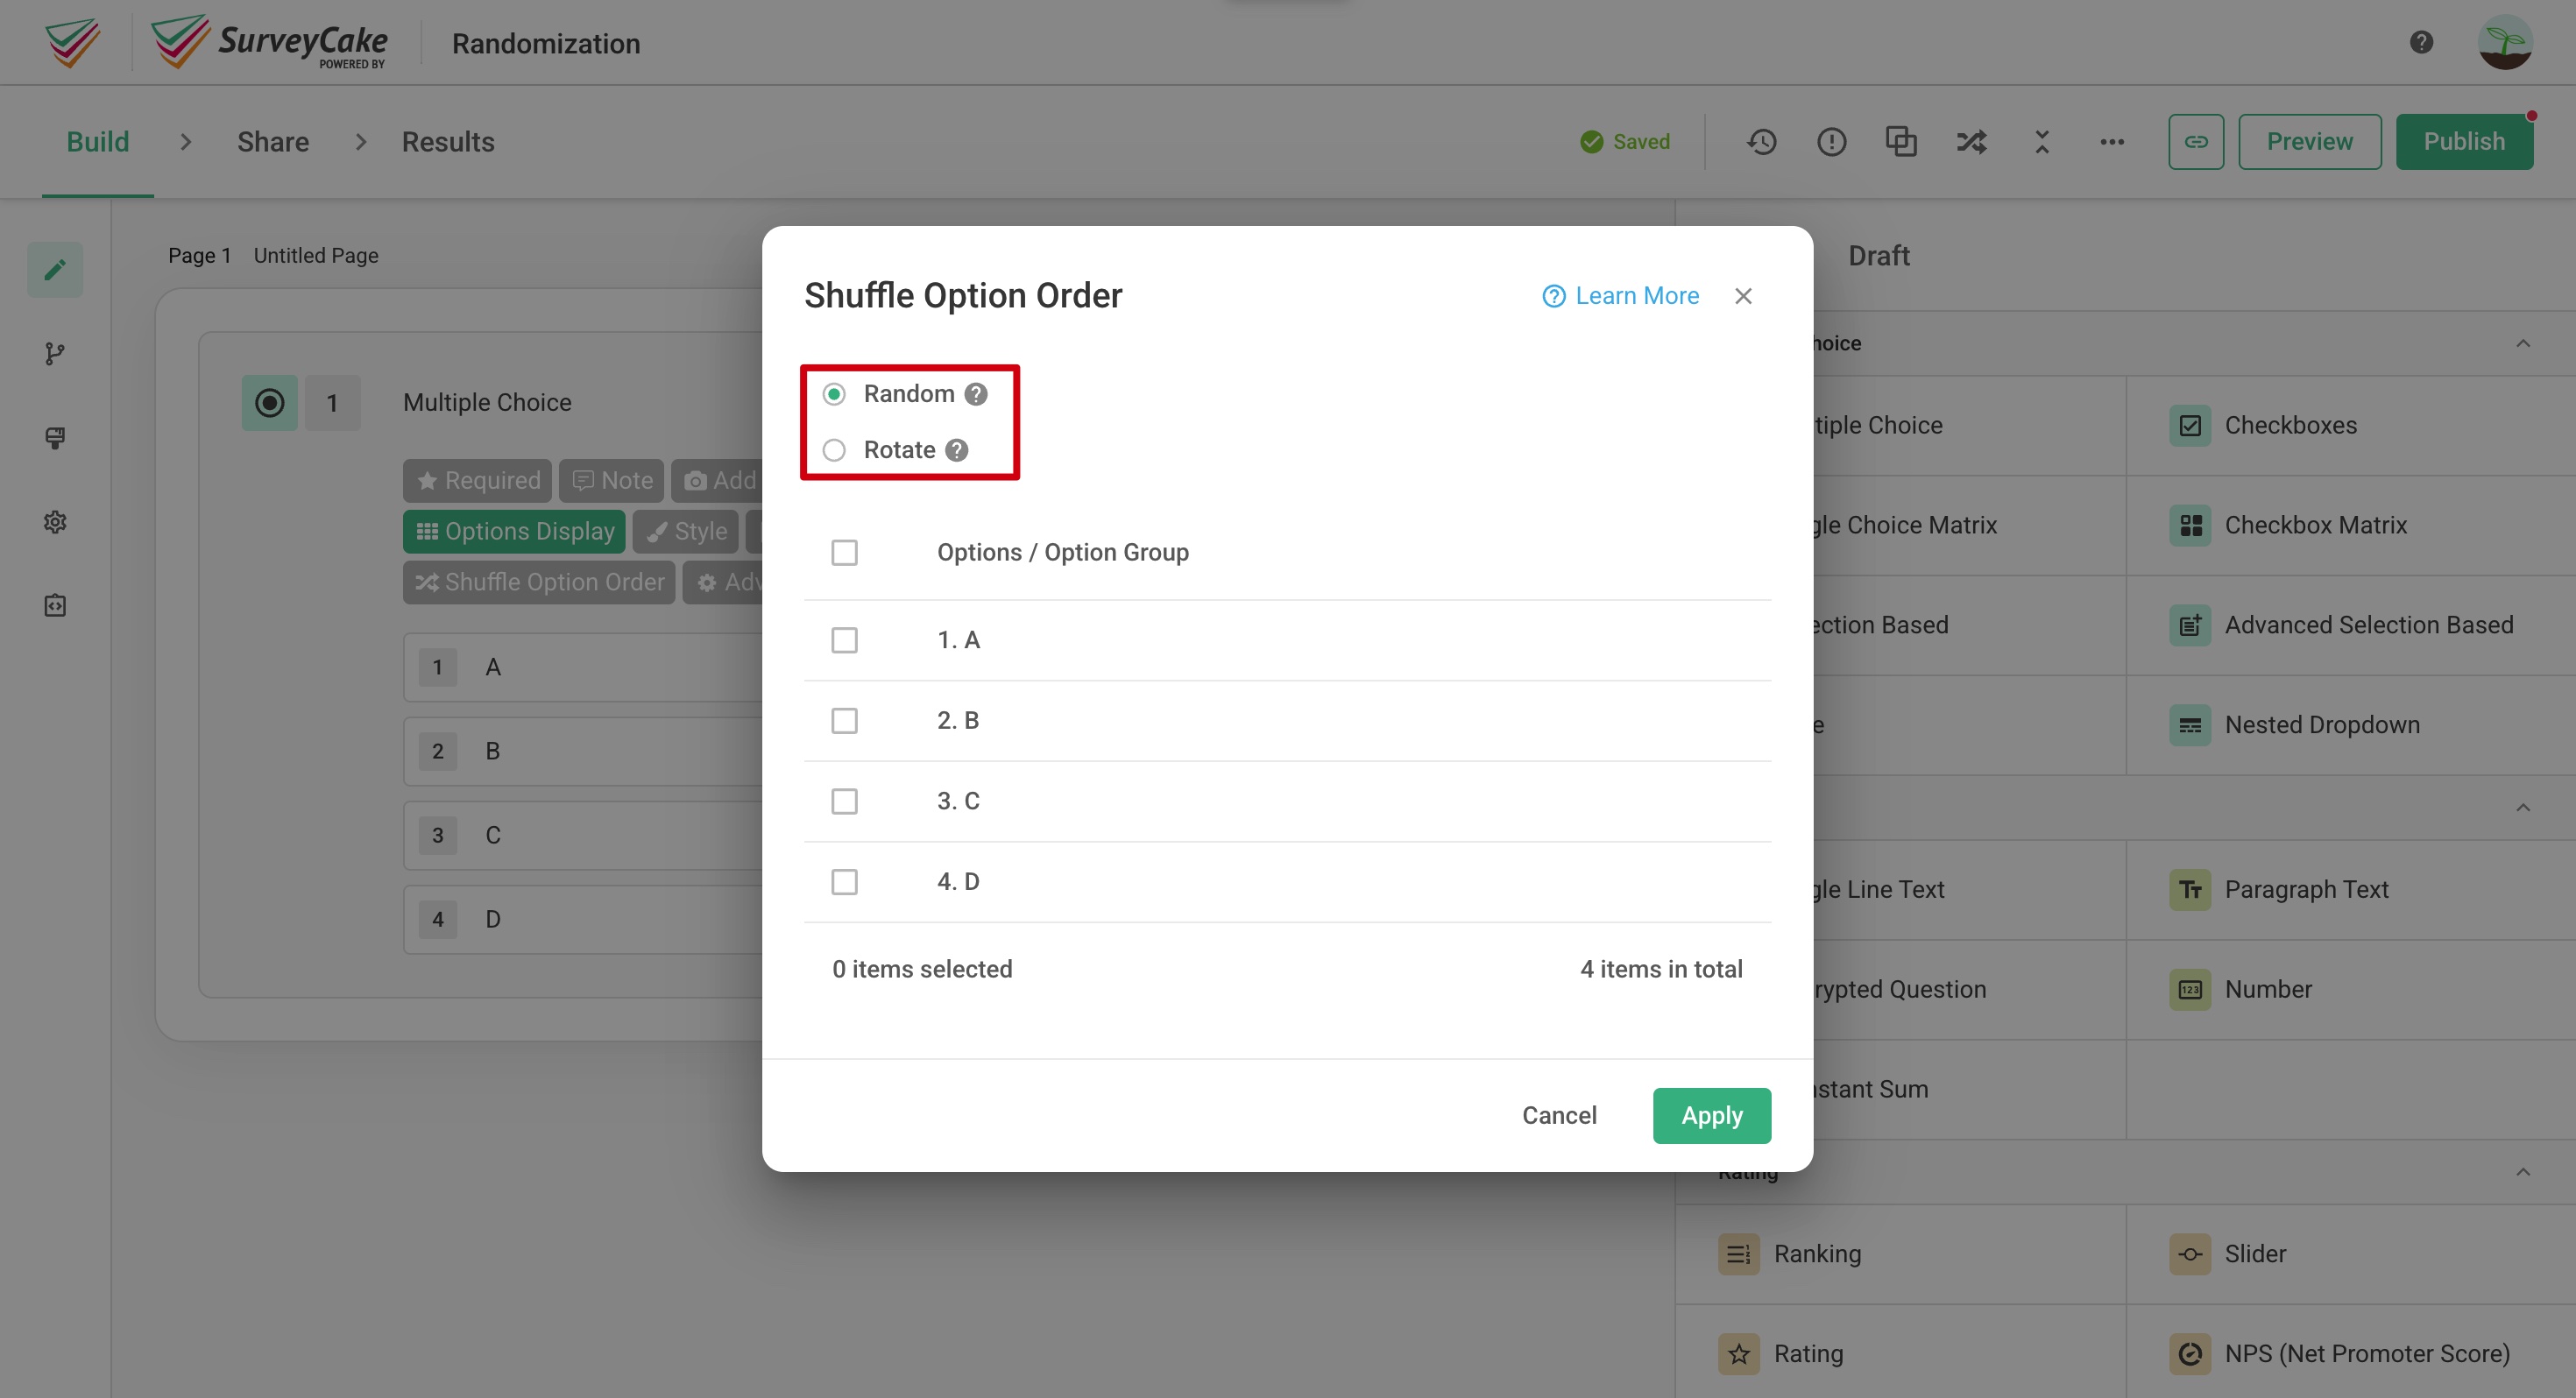Click the help icon next to Rotate
Viewport: 2576px width, 1398px height.
coord(957,450)
